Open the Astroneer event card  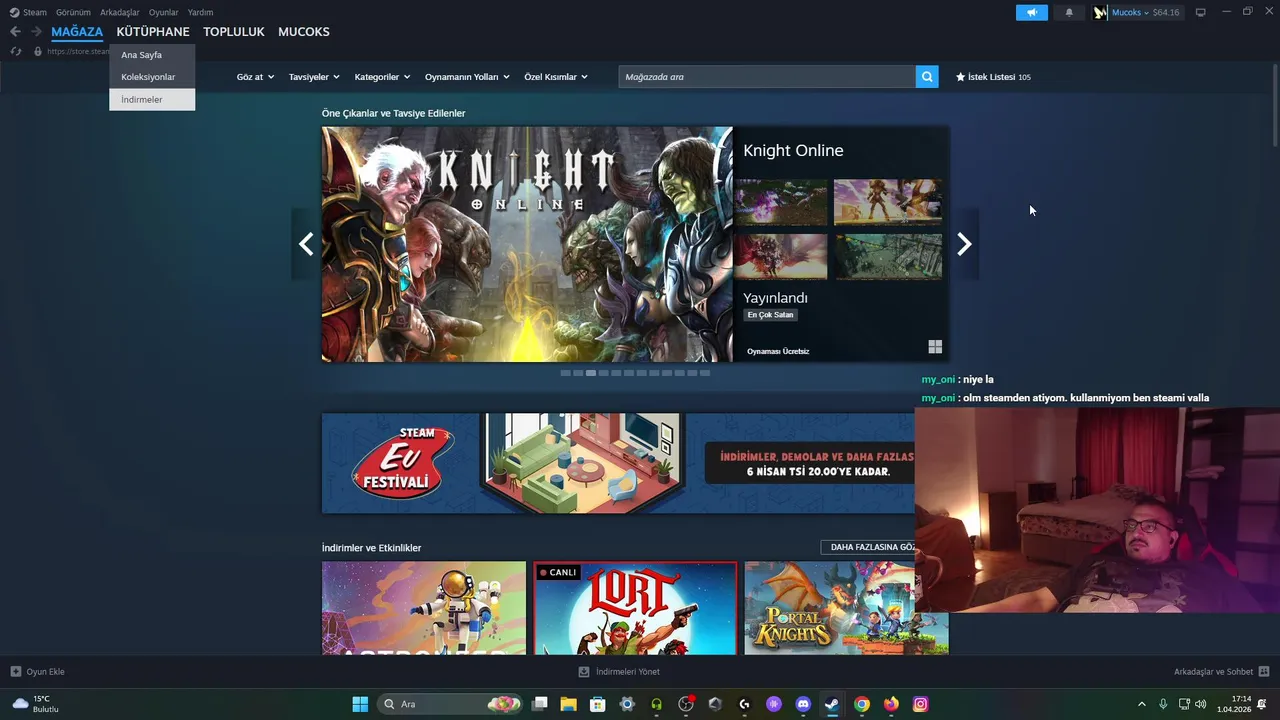click(x=424, y=608)
